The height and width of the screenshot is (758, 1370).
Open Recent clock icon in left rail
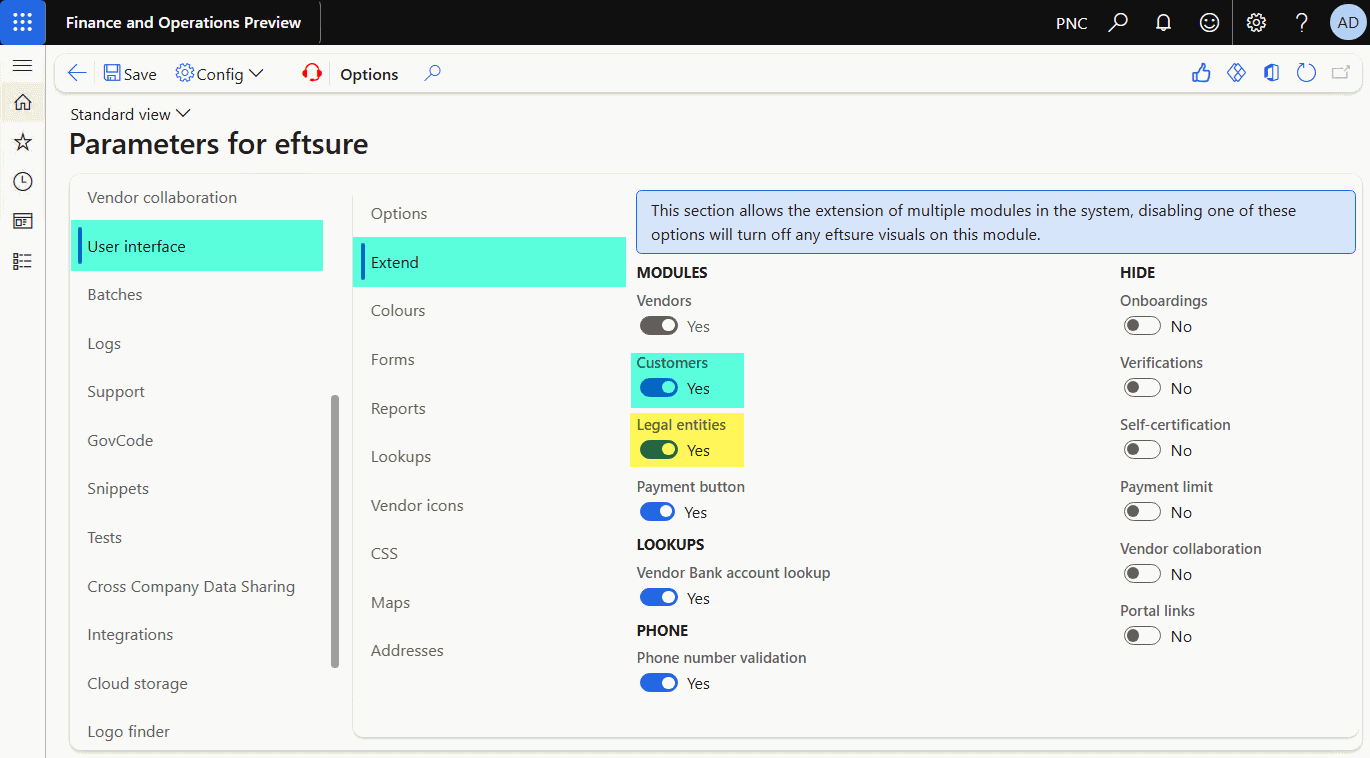[x=22, y=181]
